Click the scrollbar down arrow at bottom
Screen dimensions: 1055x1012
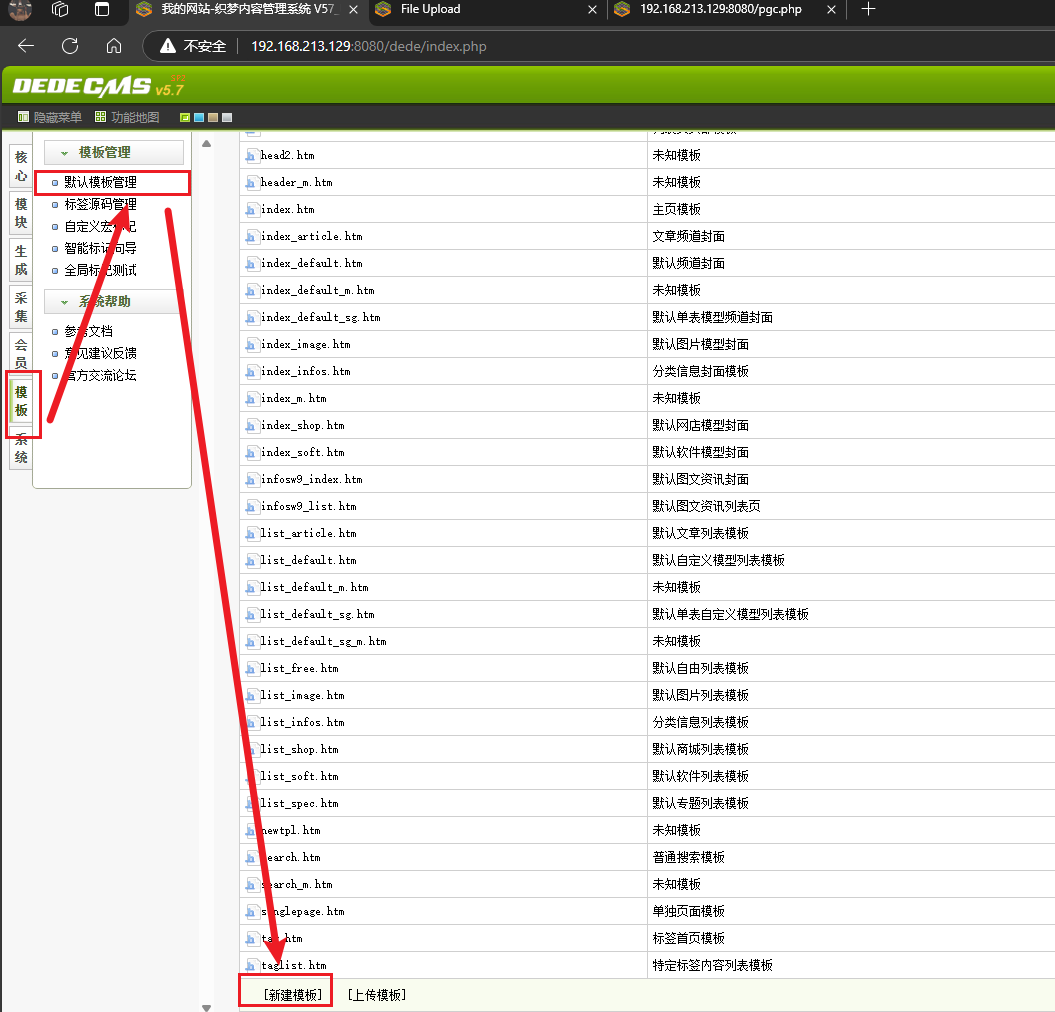pyautogui.click(x=207, y=1005)
